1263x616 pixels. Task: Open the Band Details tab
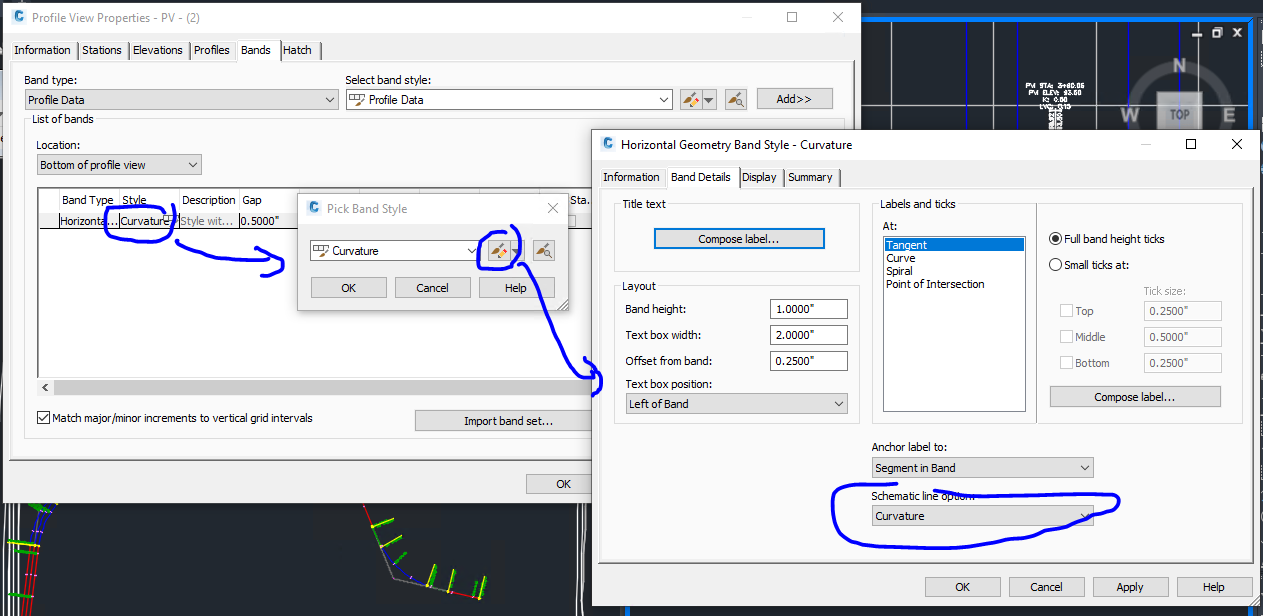(x=701, y=177)
